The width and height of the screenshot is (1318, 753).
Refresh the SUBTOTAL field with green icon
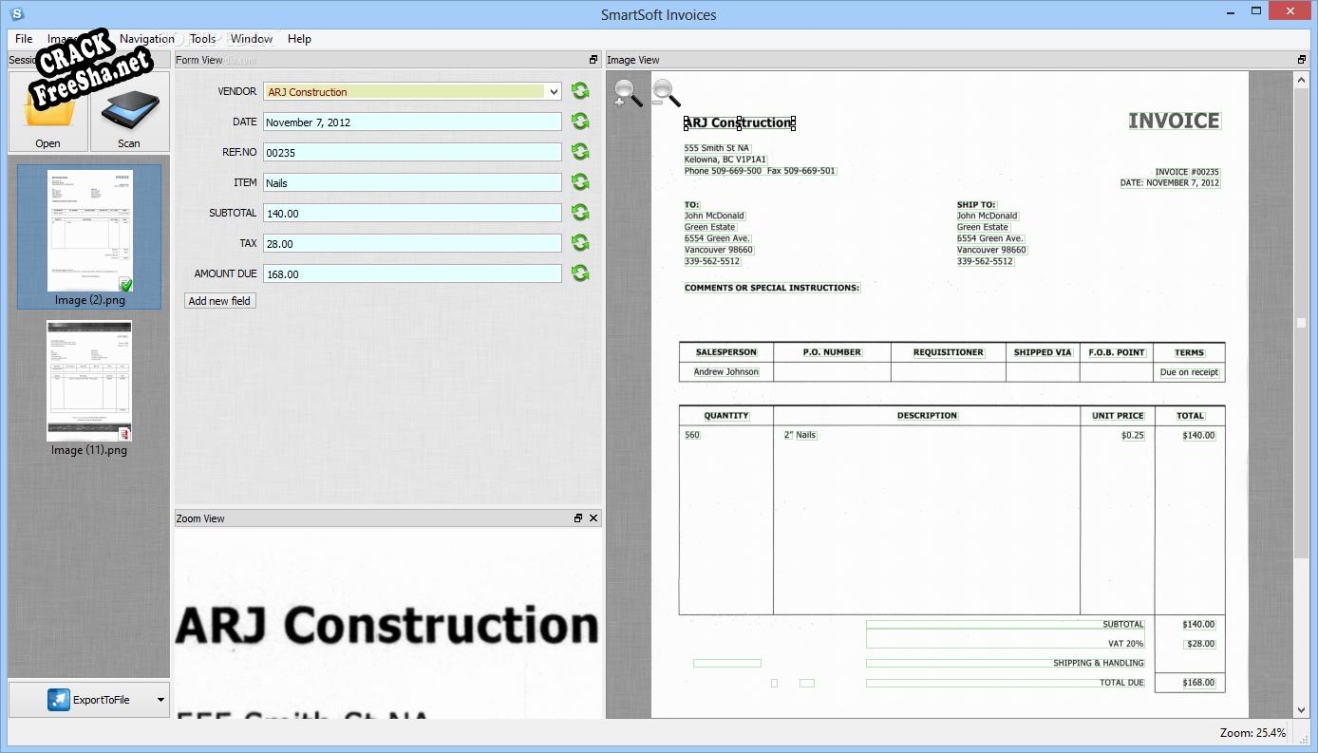[580, 213]
